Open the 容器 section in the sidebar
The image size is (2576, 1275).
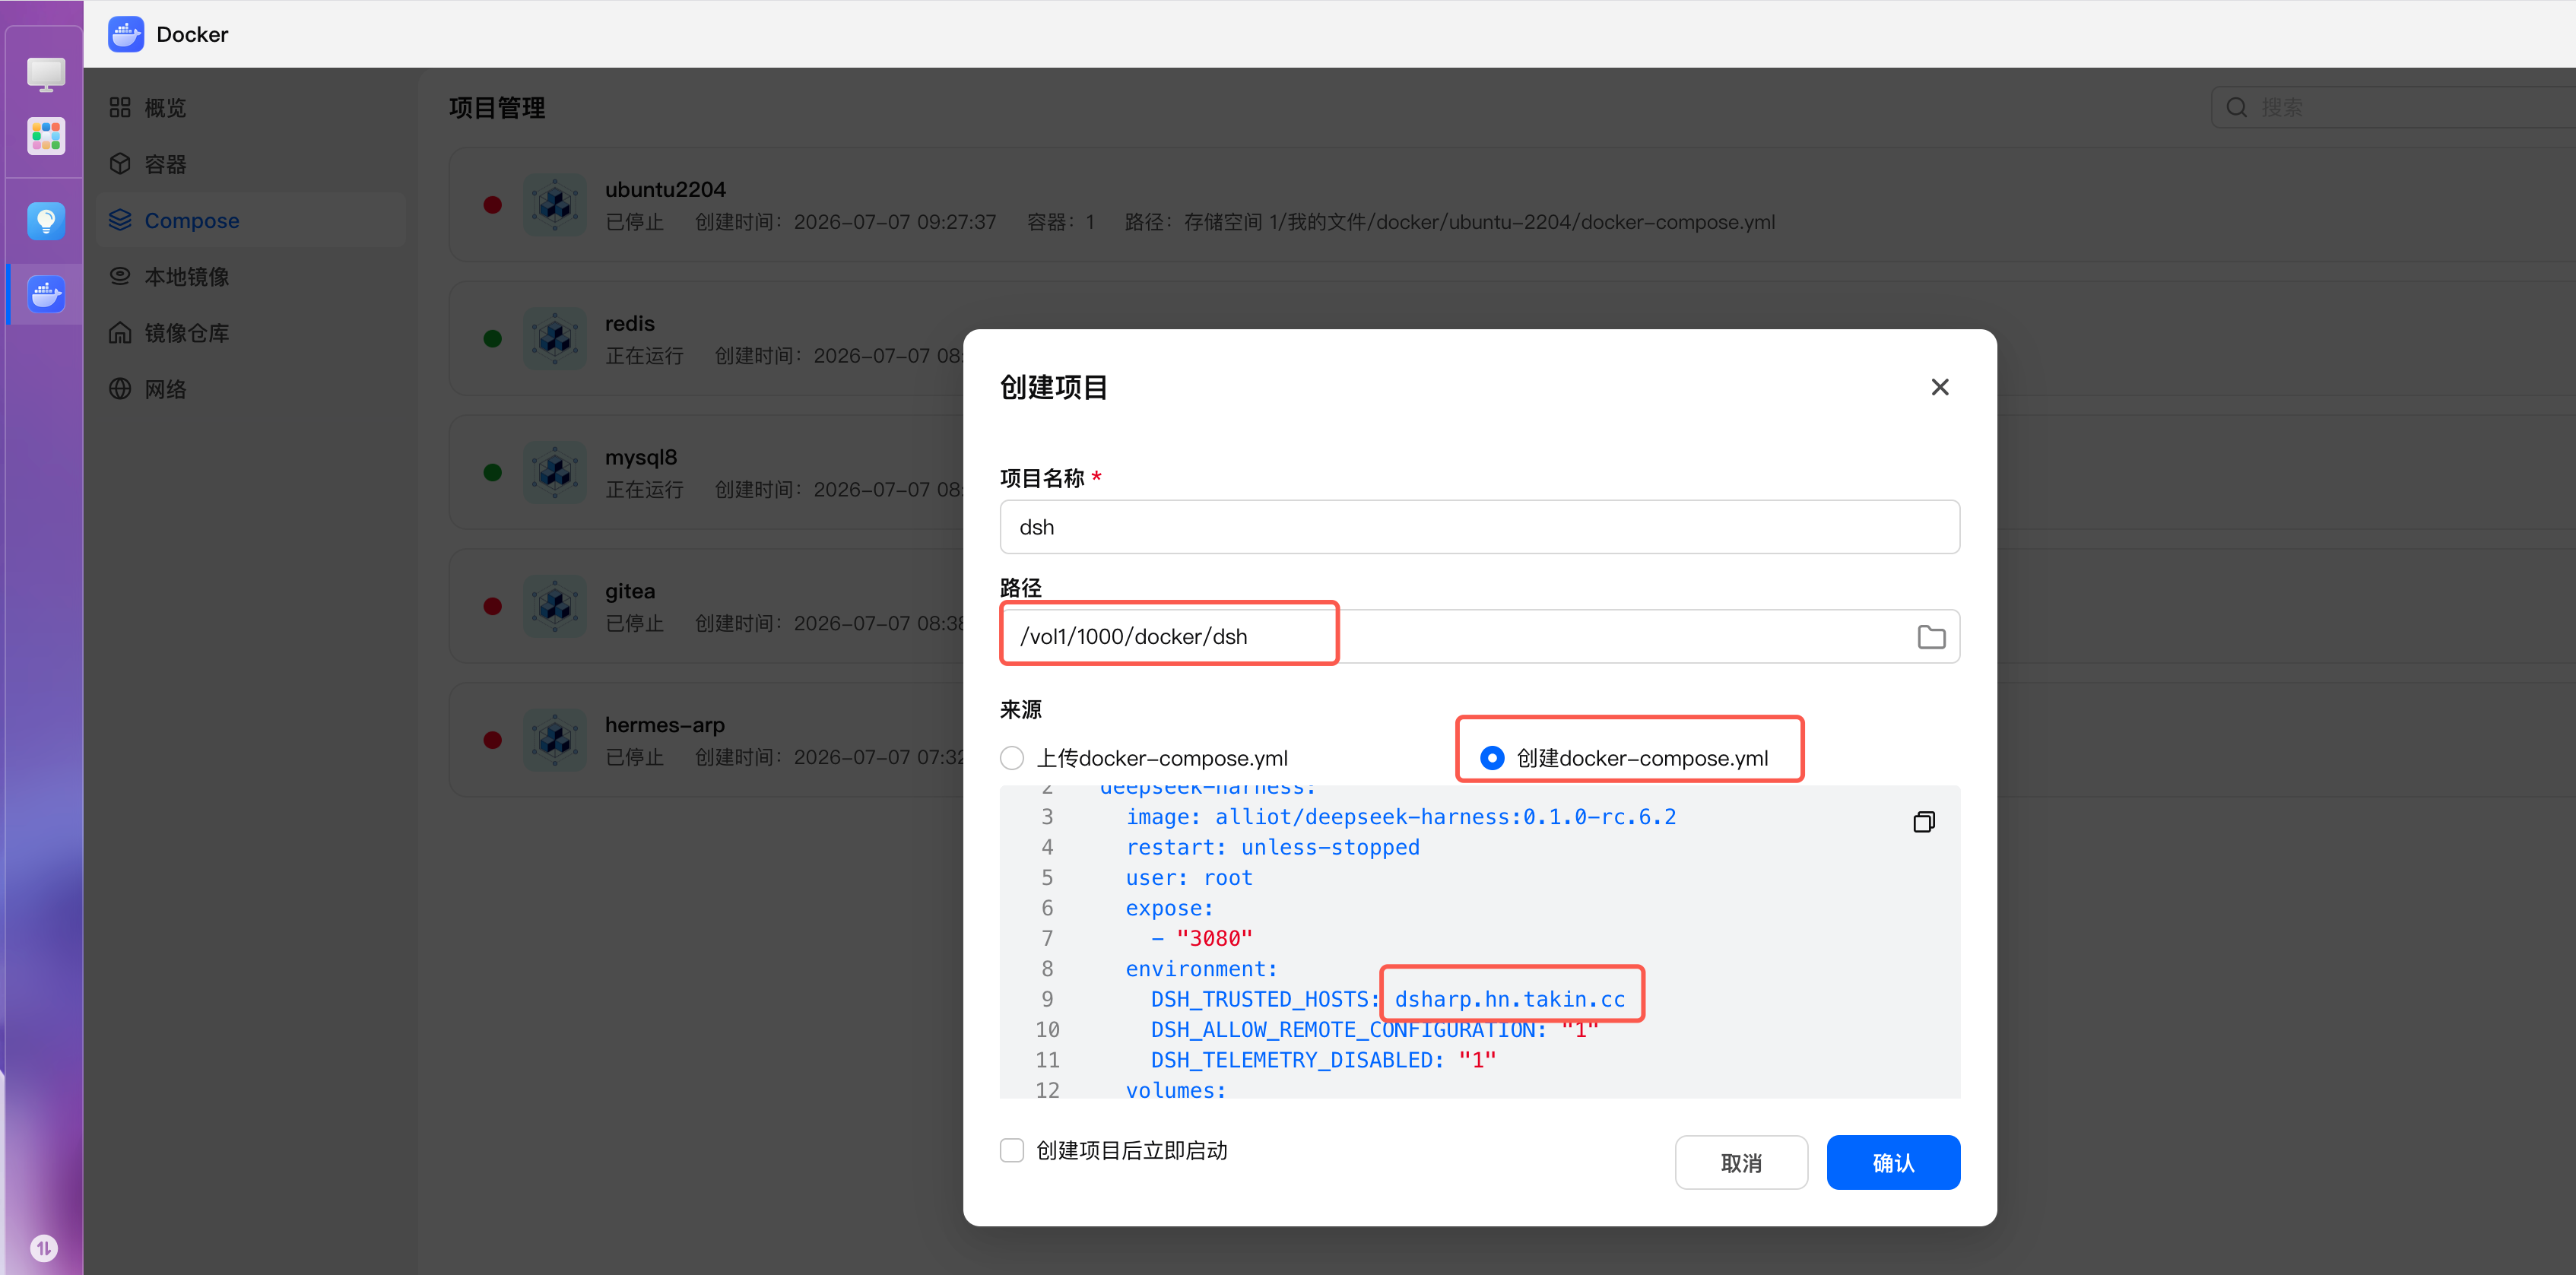(x=250, y=164)
